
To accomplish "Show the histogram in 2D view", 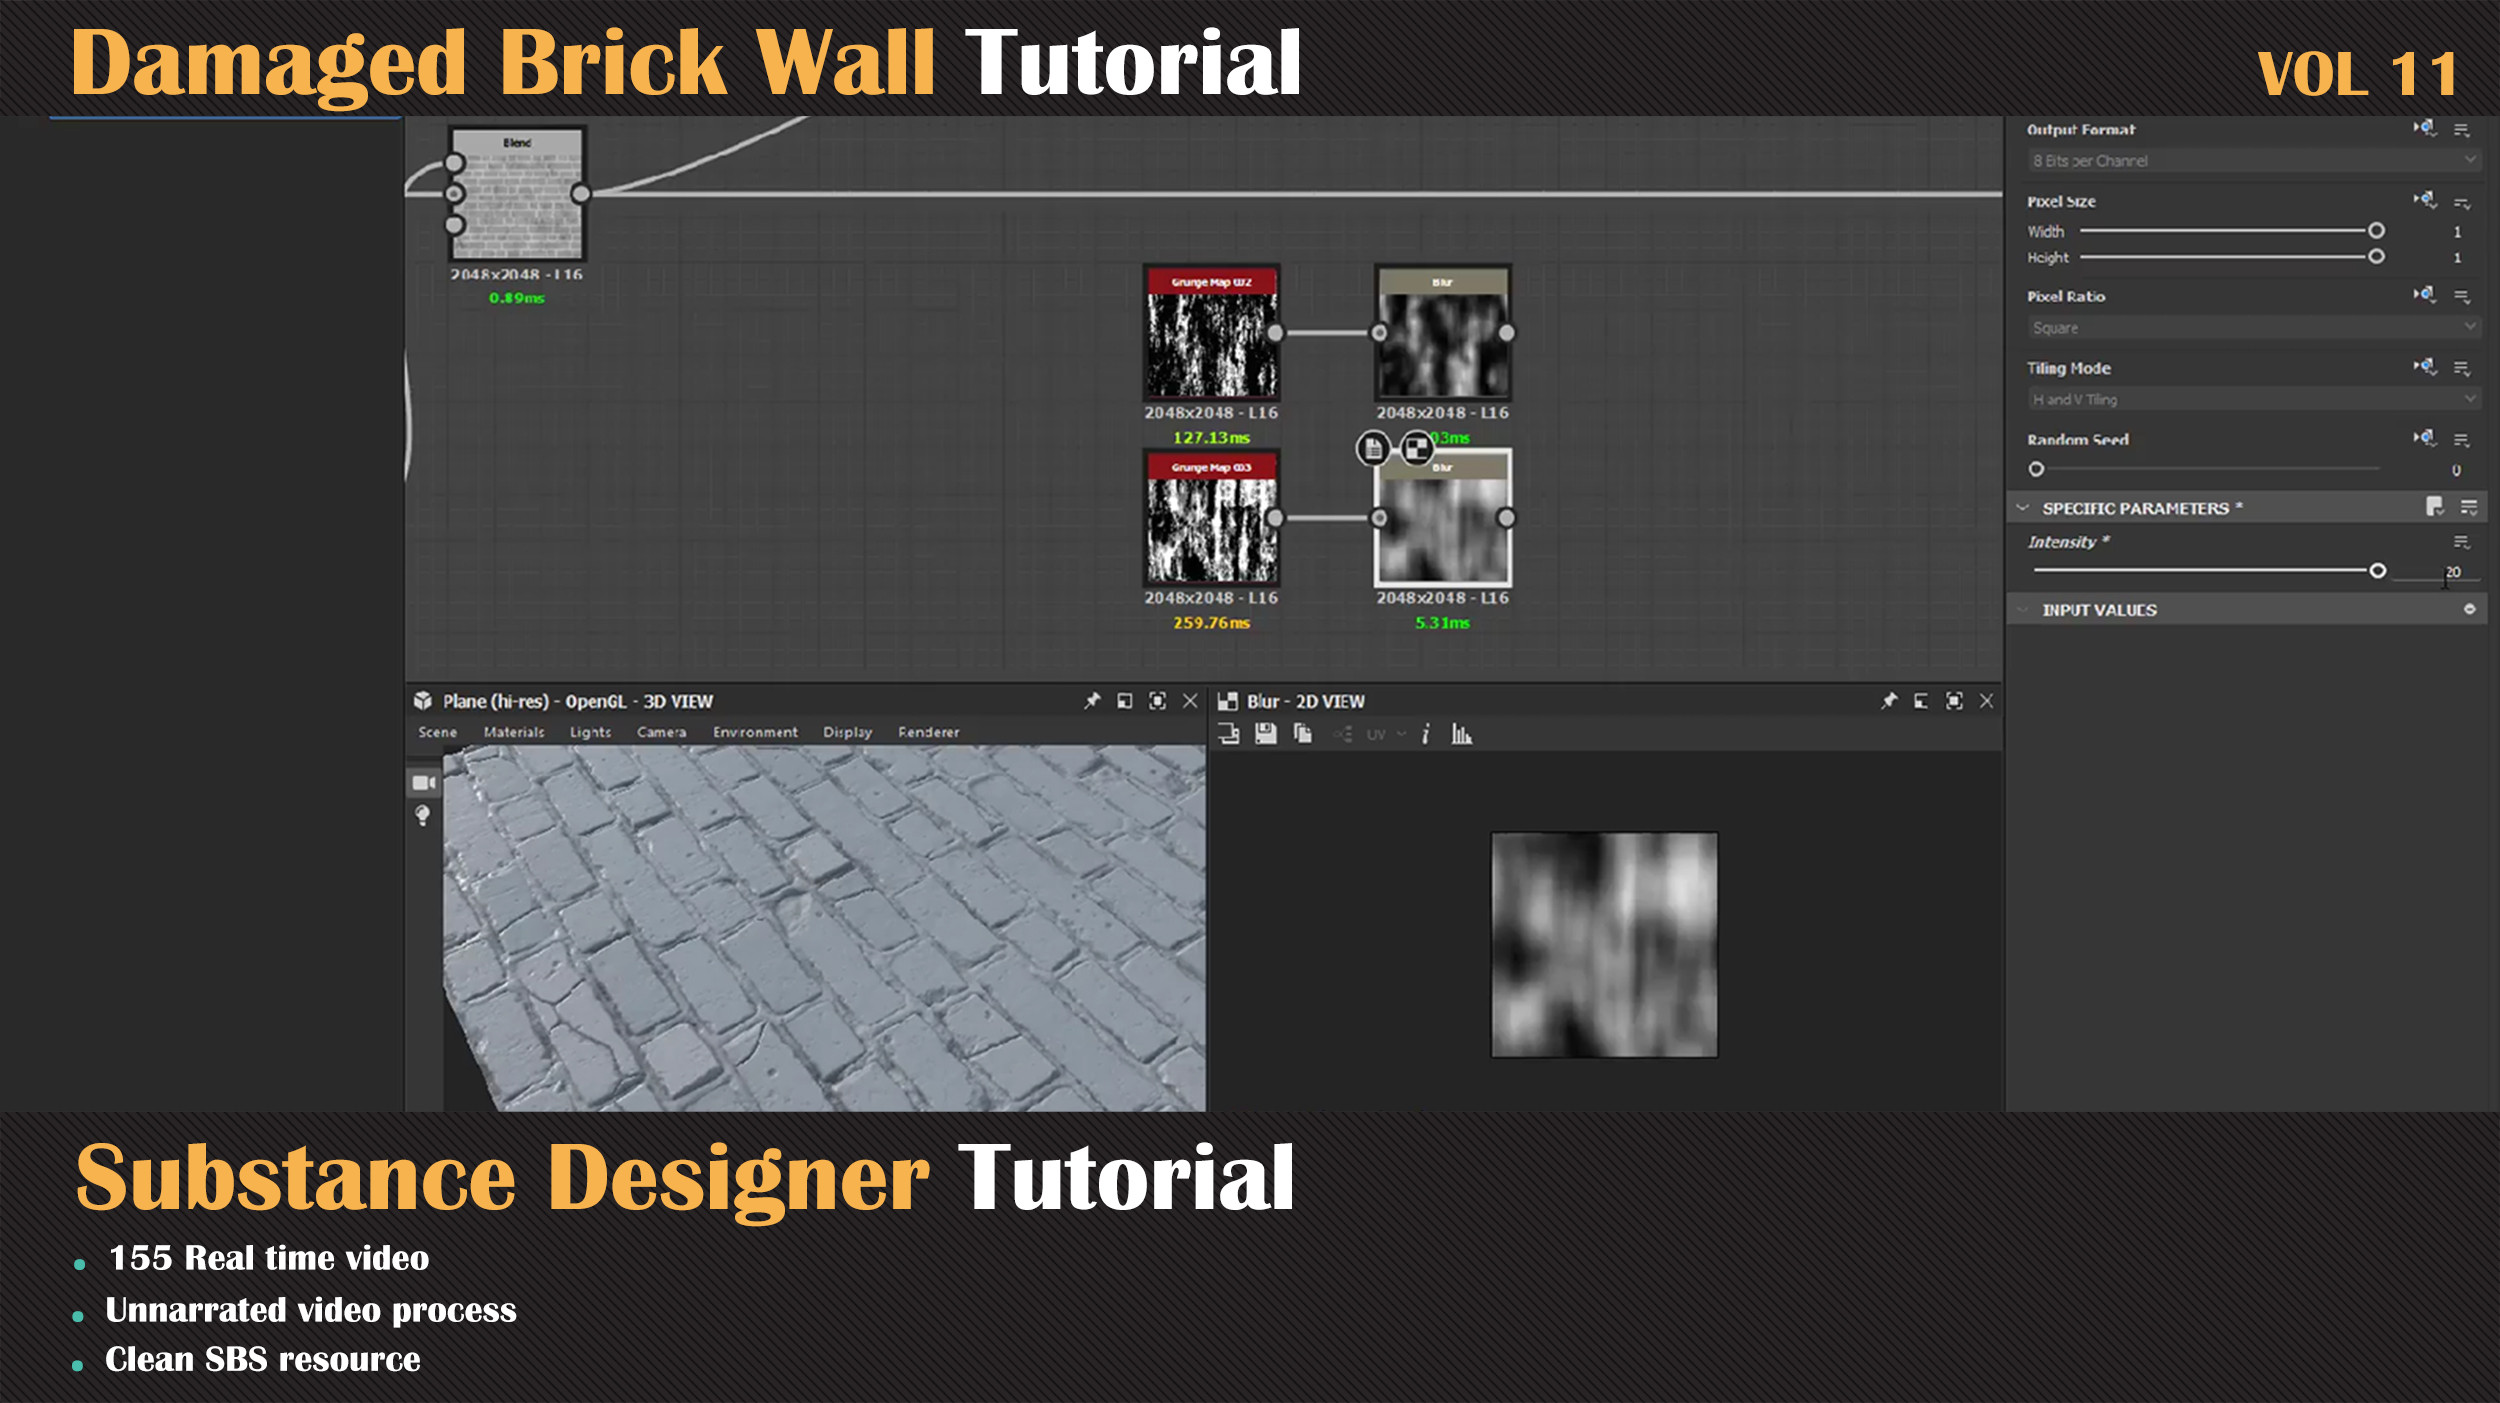I will (x=1461, y=735).
